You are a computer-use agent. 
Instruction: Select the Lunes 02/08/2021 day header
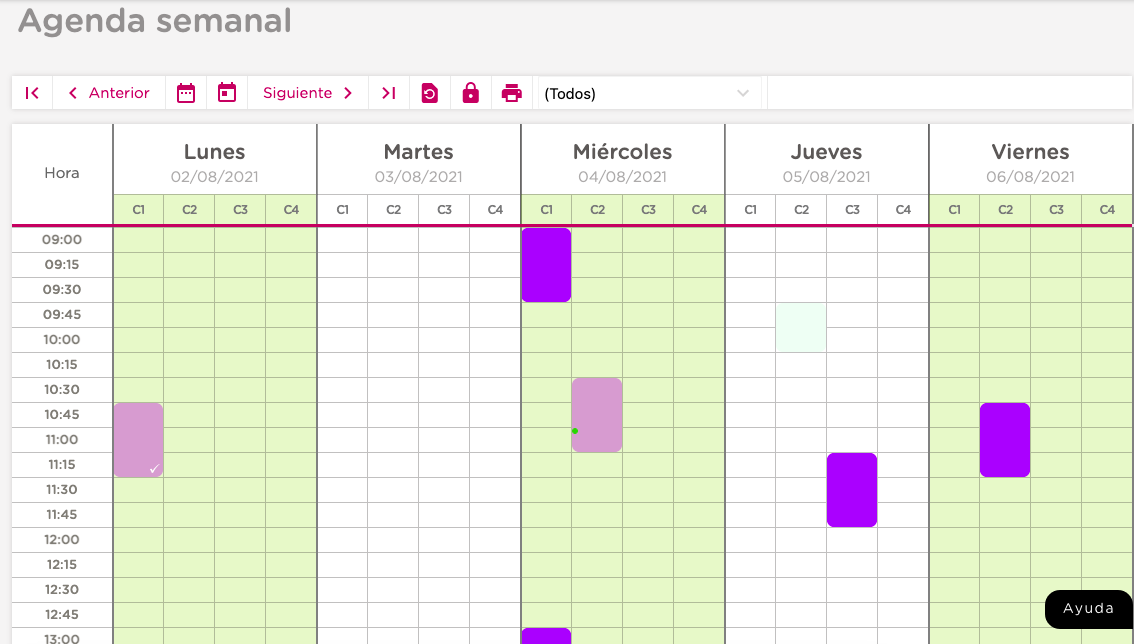pos(215,162)
